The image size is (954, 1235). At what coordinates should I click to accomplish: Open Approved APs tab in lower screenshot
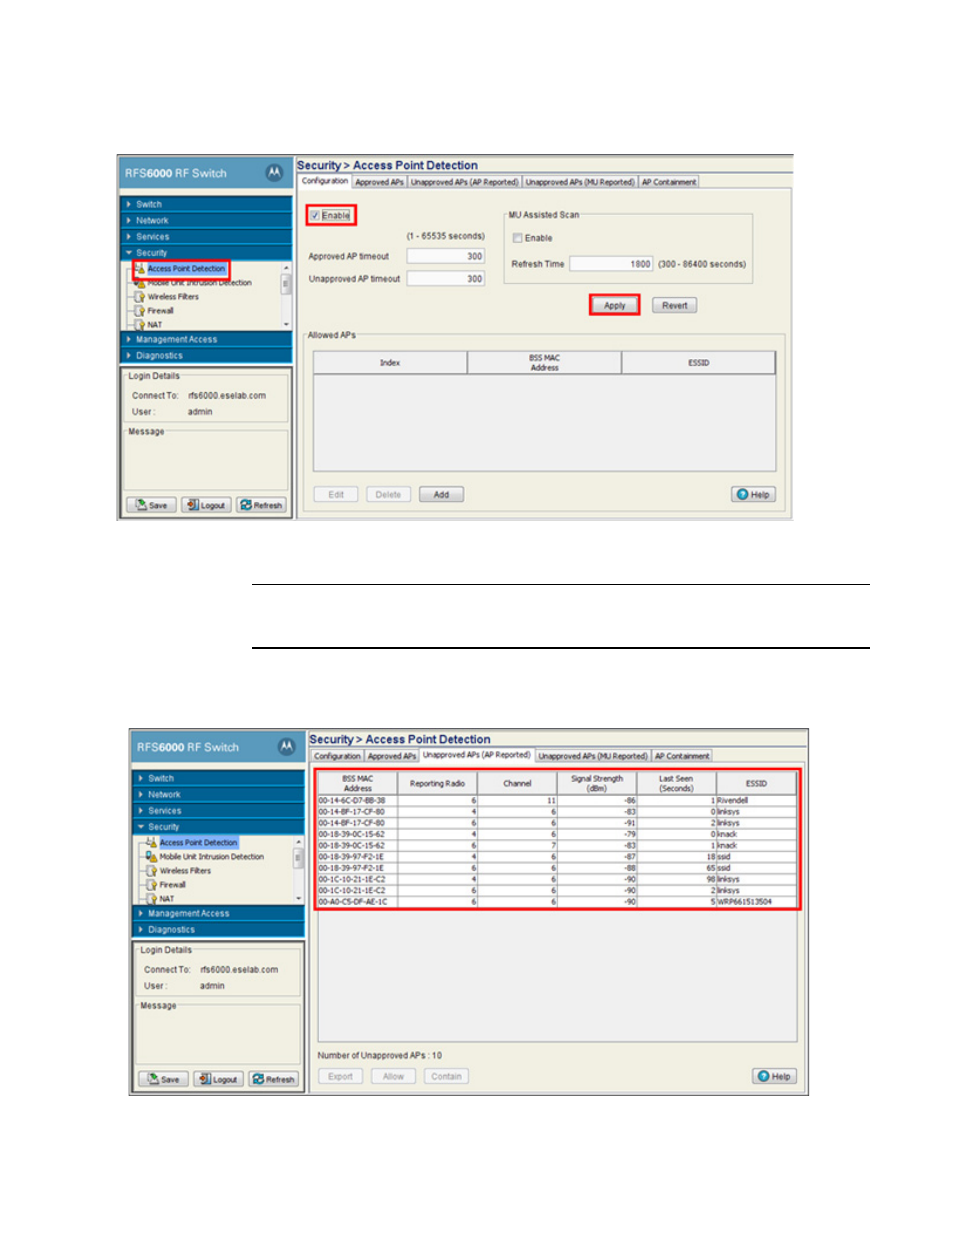tap(392, 756)
